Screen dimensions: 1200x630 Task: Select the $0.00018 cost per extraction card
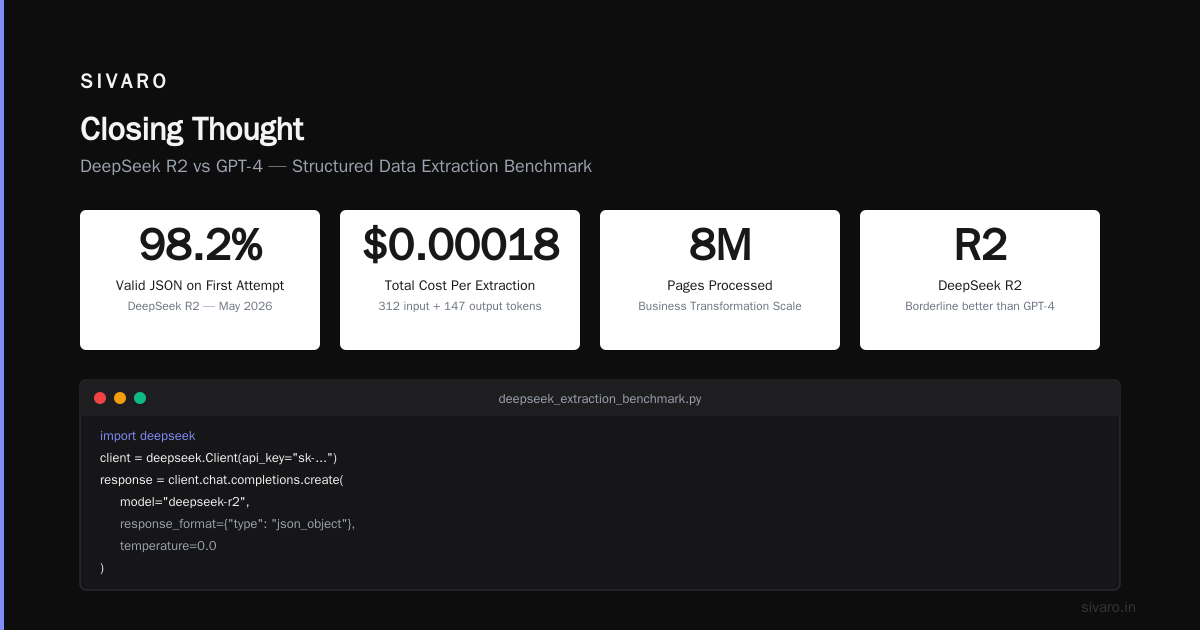click(460, 280)
